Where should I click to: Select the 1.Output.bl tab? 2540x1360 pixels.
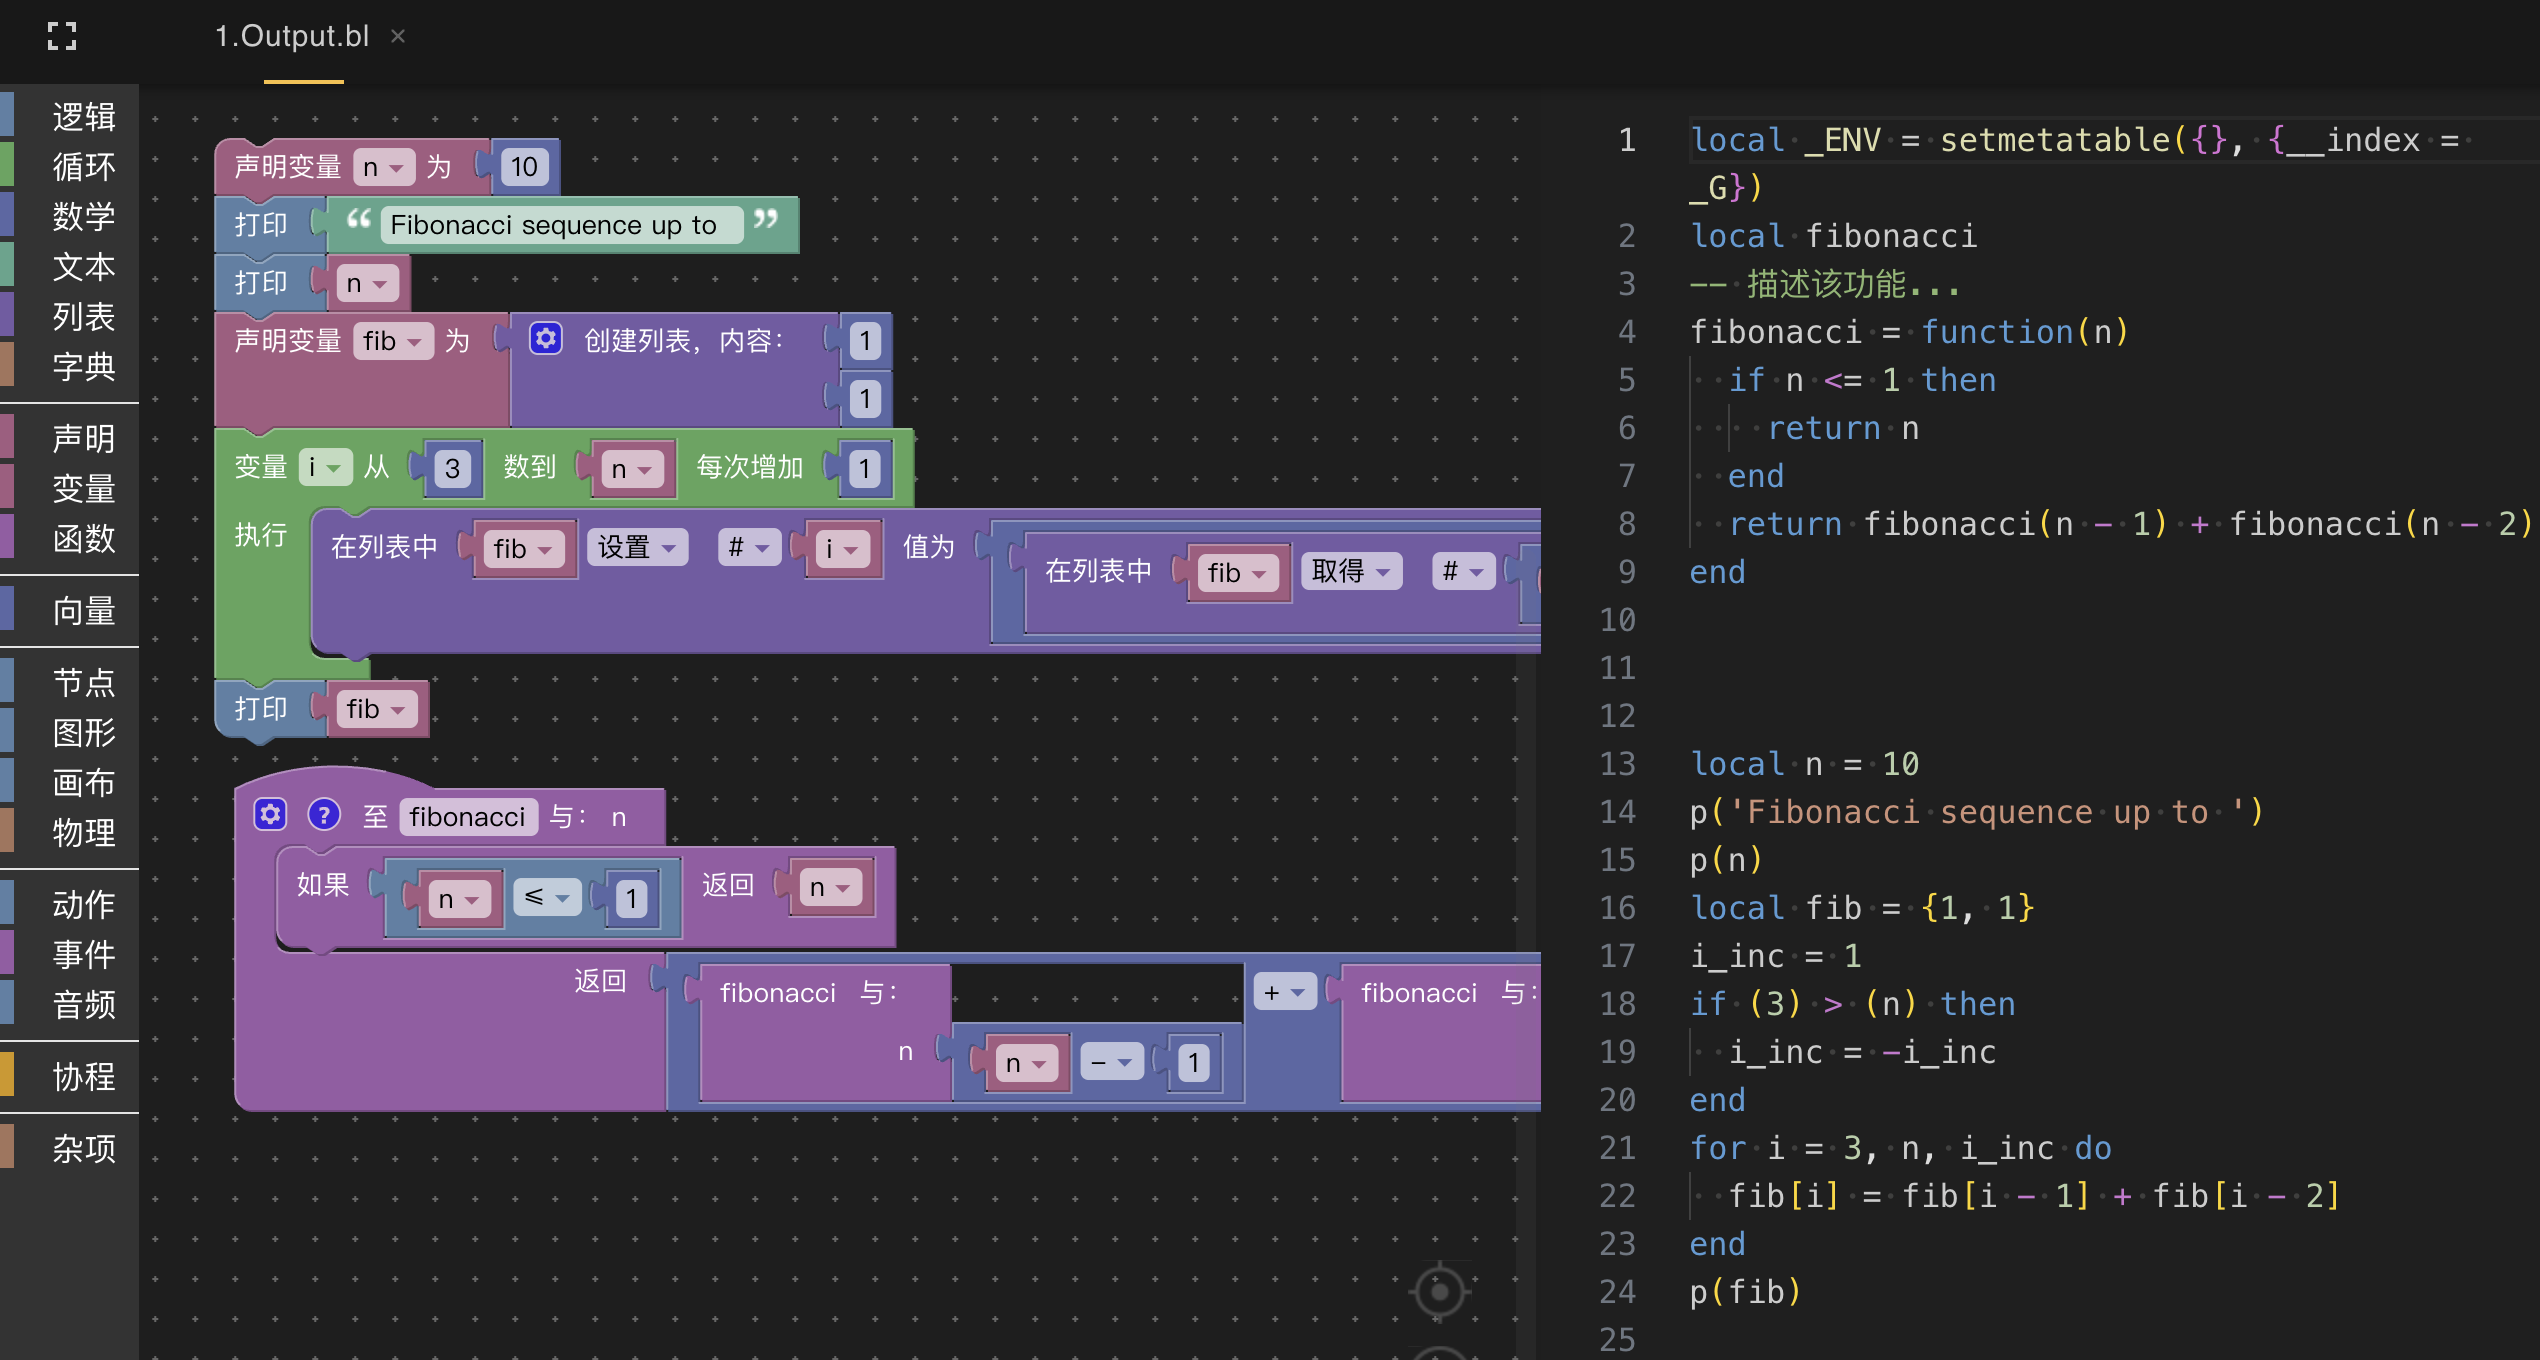(x=291, y=37)
